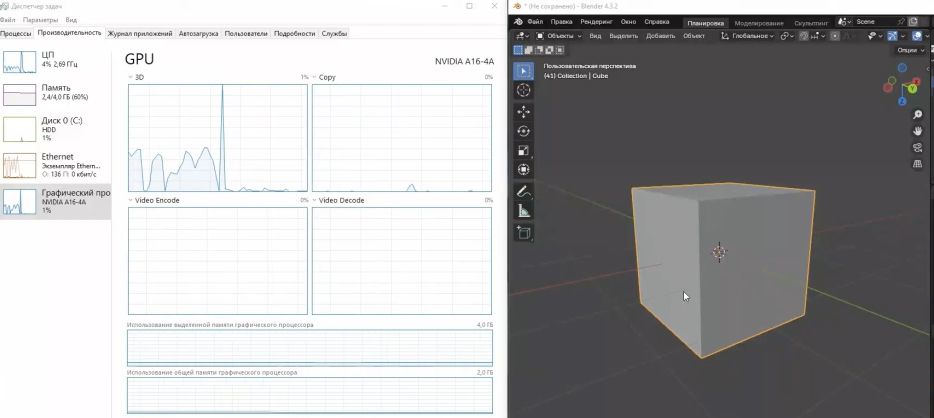Toggle camera view icon
Viewport: 934px width, 418px height.
(917, 148)
